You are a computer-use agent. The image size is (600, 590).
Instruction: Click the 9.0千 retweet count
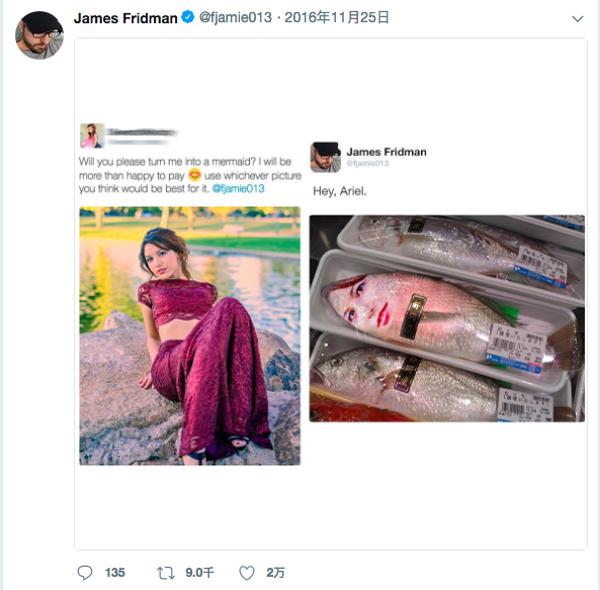click(199, 572)
